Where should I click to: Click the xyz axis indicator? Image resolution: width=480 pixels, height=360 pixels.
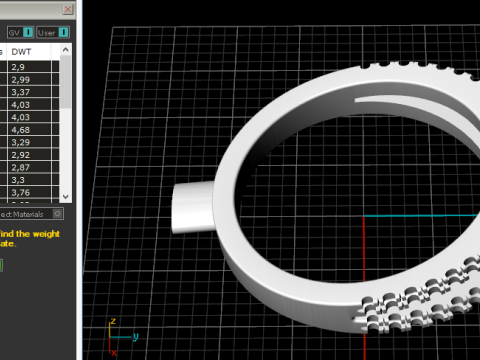[123, 337]
